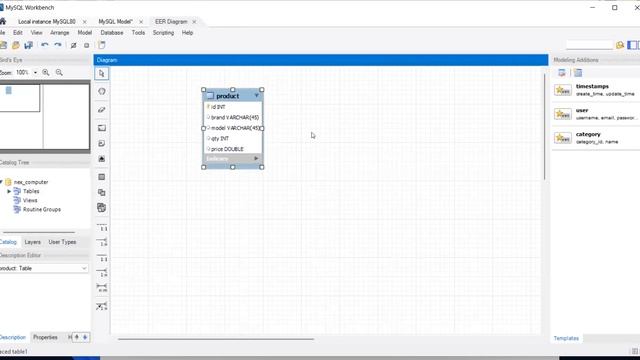Open a model file with folder icon
This screenshot has height=360, width=640.
coord(16,45)
